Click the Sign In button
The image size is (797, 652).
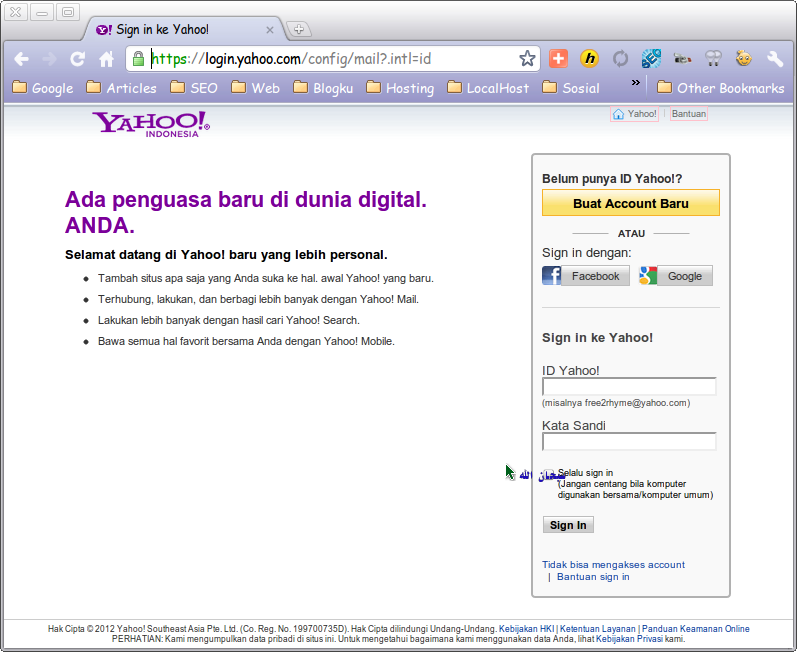(x=568, y=525)
